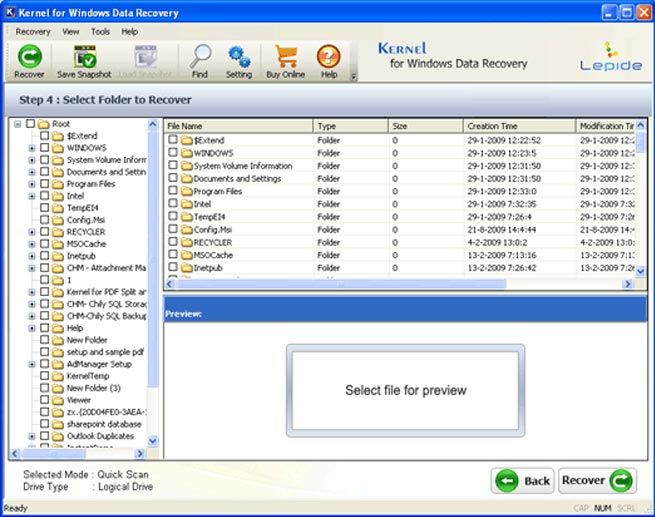Click file list scroll down arrow
Viewport: 655px width, 517px height.
tap(640, 271)
